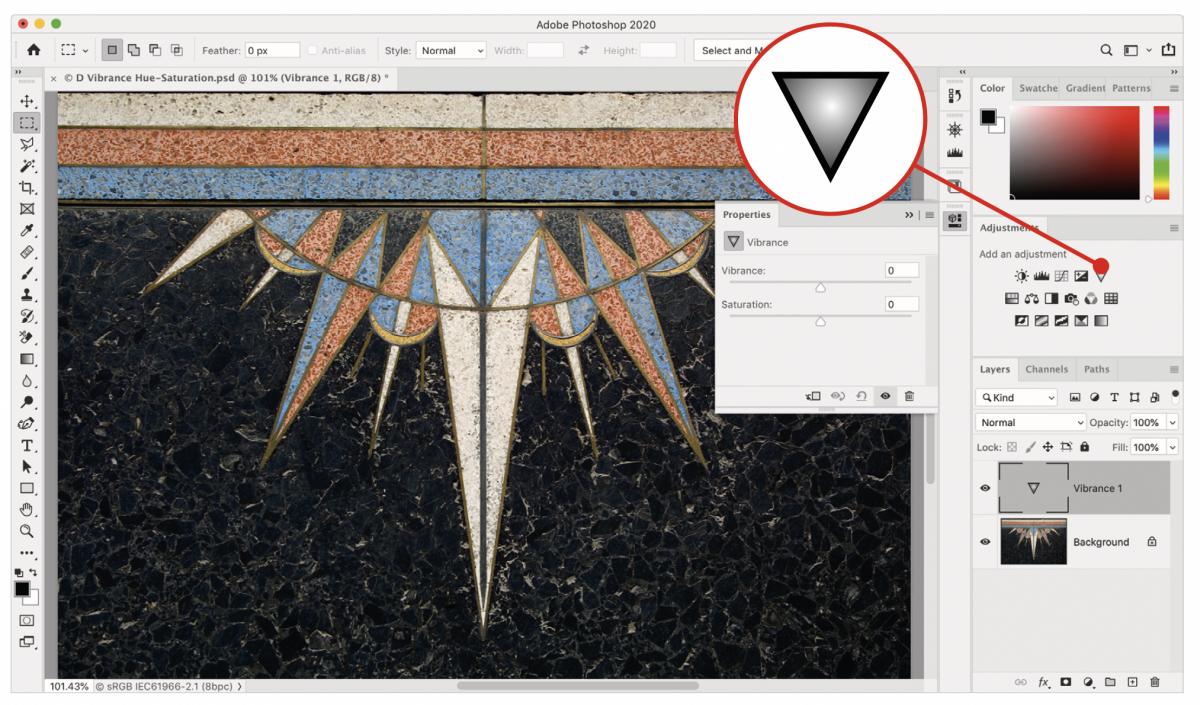Select the Horizontal Type tool
This screenshot has width=1200, height=705.
pyautogui.click(x=27, y=446)
